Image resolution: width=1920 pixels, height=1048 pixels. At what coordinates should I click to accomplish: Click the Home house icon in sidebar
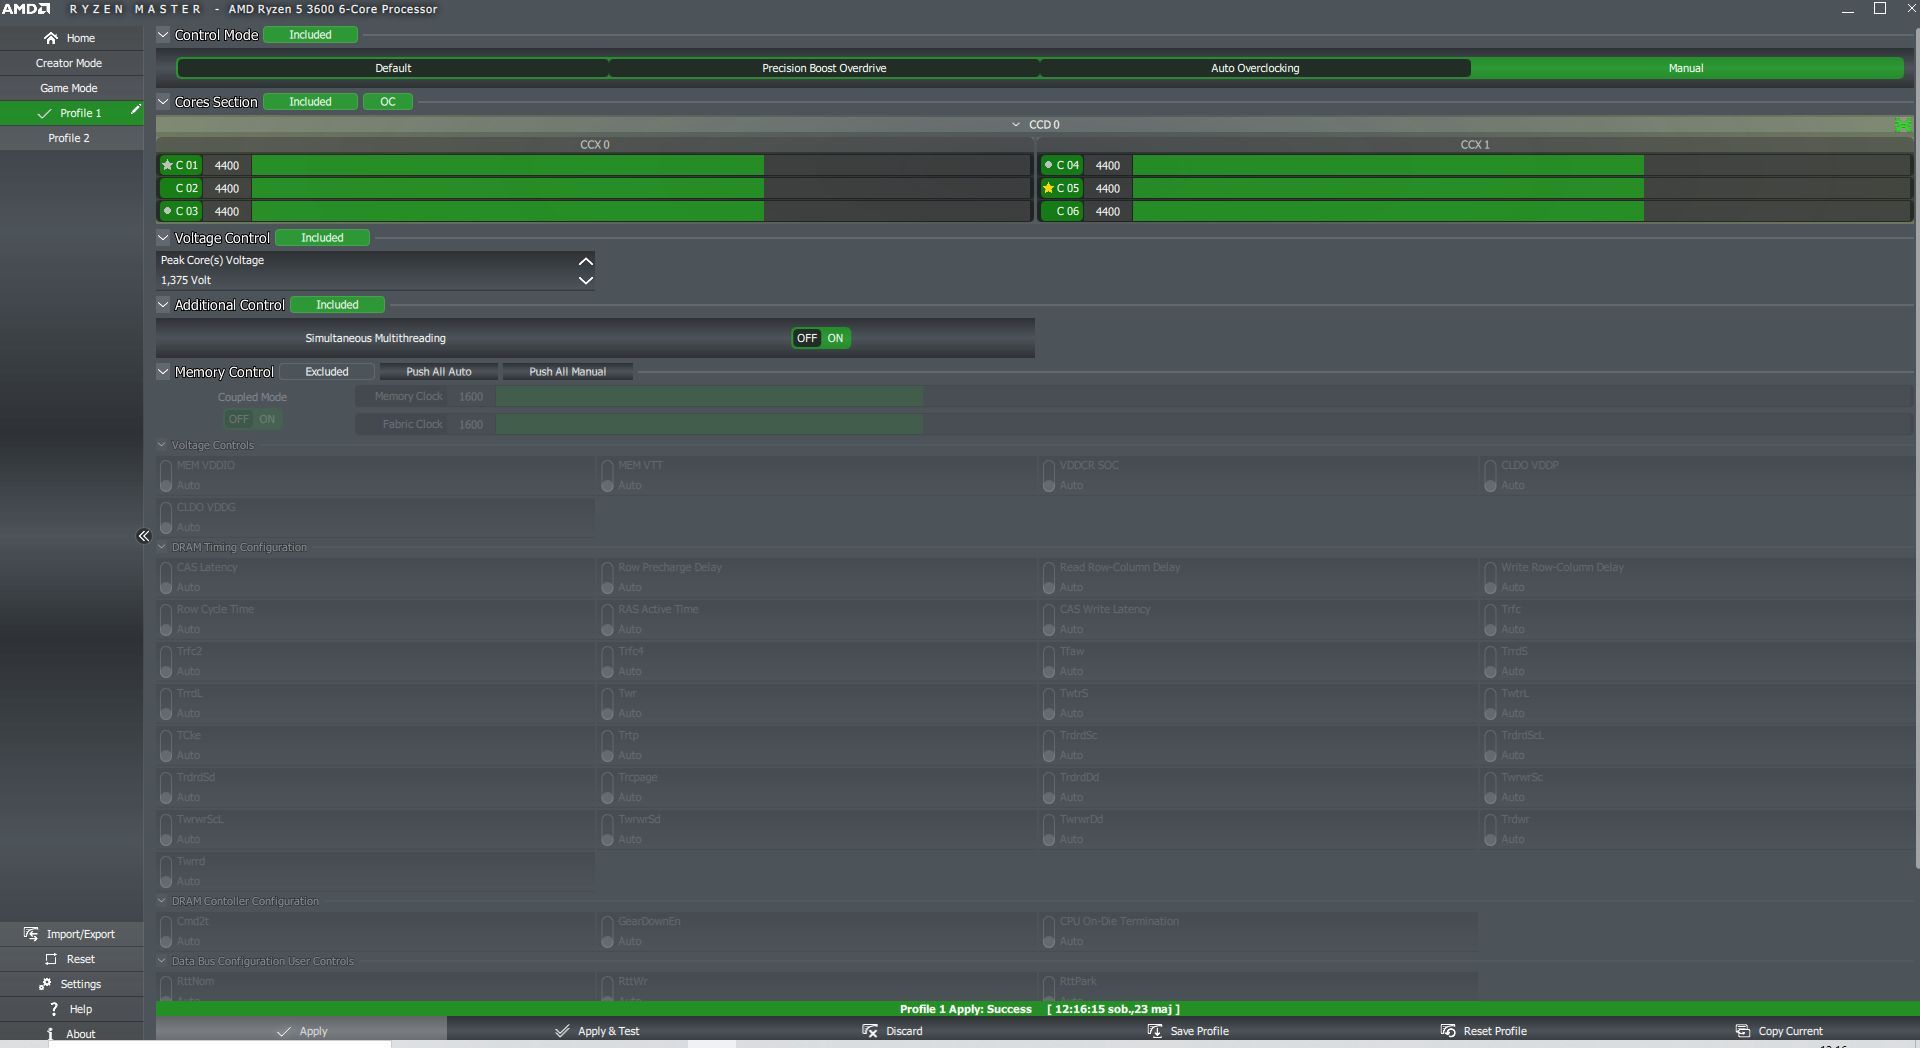[51, 38]
